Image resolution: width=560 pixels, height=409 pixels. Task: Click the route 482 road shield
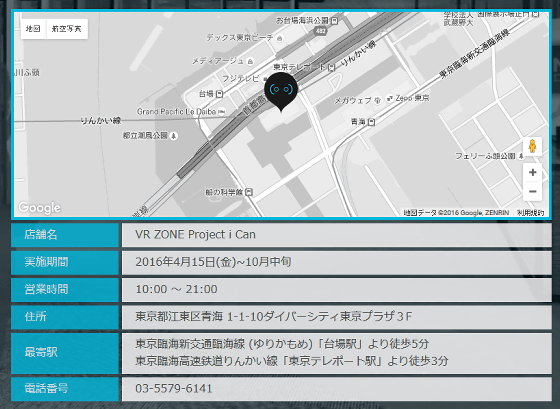320,31
